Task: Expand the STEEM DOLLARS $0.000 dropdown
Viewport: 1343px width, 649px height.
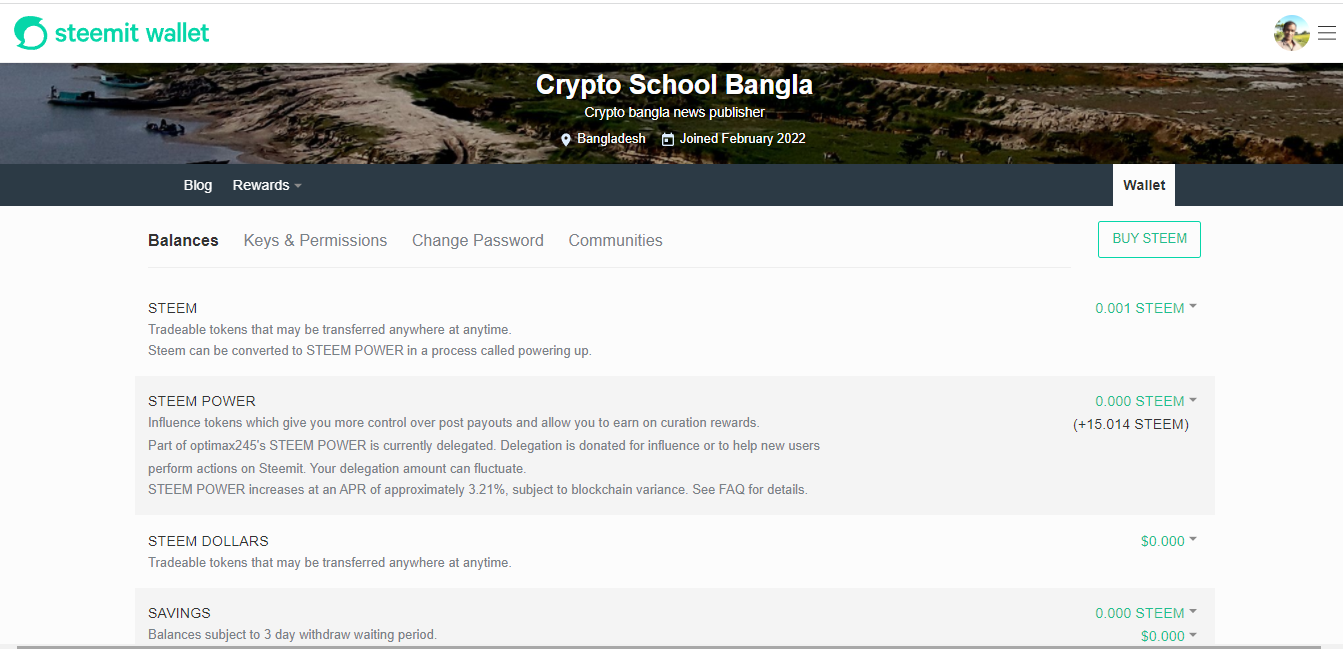Action: (x=1169, y=541)
